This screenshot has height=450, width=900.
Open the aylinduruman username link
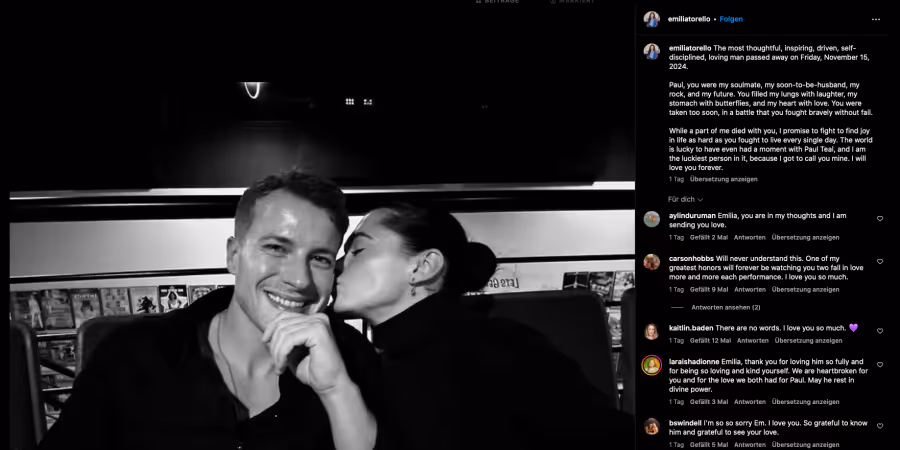coord(692,216)
